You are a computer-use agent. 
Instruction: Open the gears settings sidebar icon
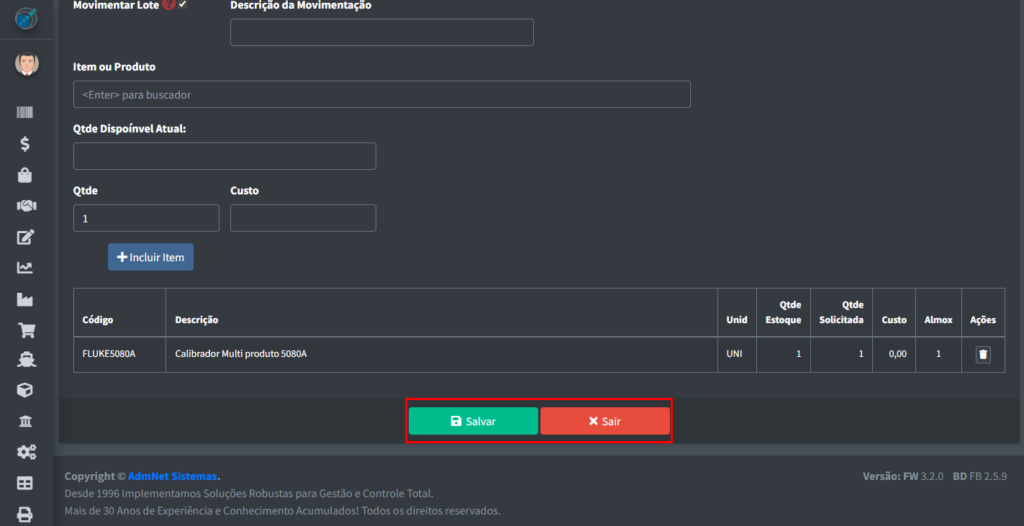25,452
